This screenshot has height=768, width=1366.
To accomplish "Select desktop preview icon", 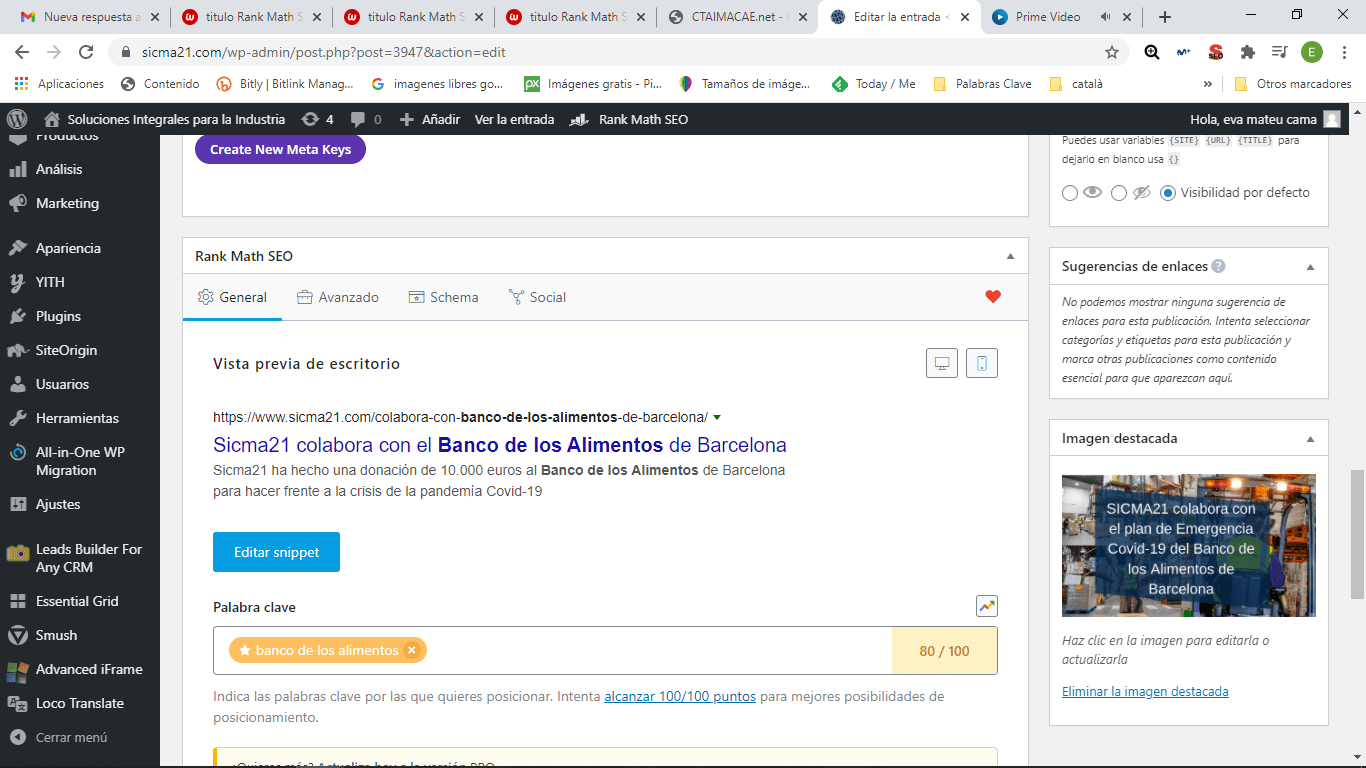I will [942, 364].
